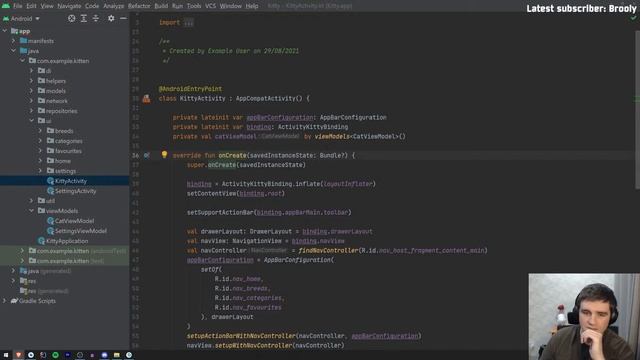
Task: Open the Analyze menu
Action: pyautogui.click(x=113, y=6)
